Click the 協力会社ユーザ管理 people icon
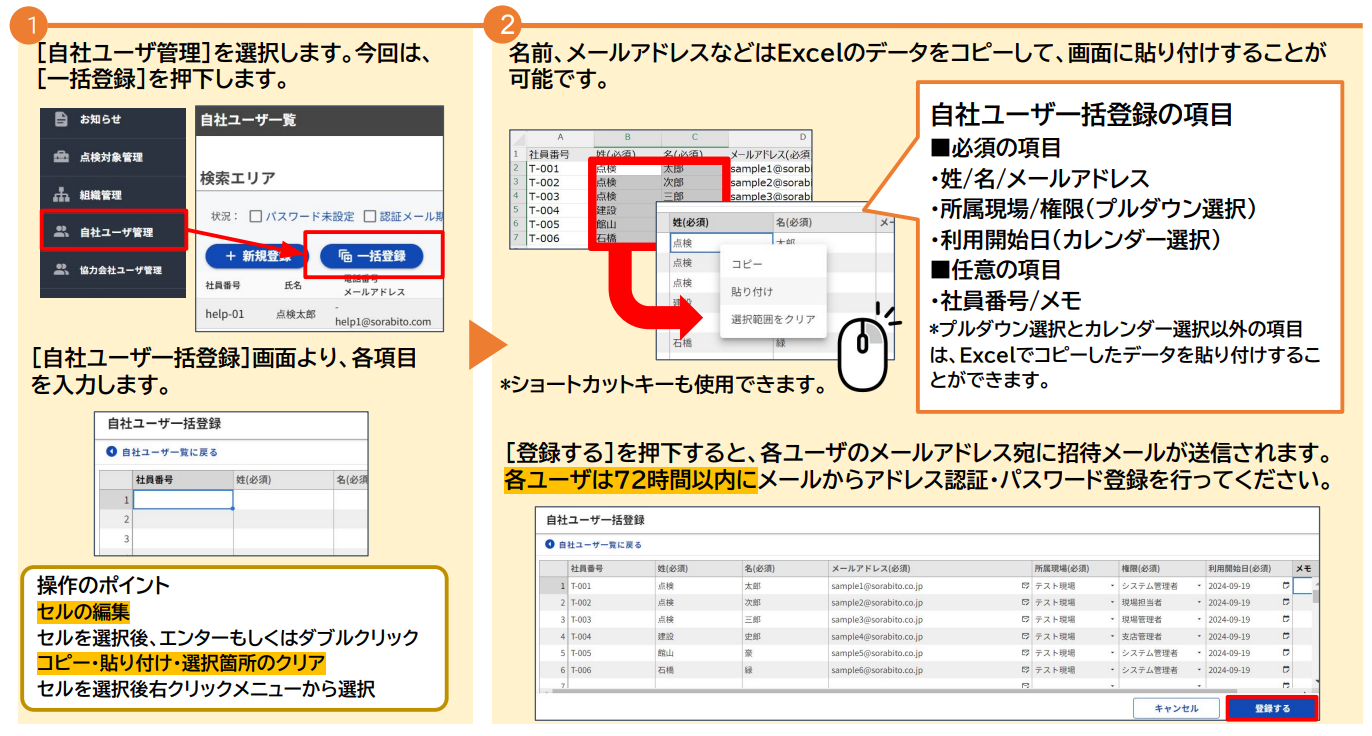This screenshot has height=736, width=1372. 62,269
